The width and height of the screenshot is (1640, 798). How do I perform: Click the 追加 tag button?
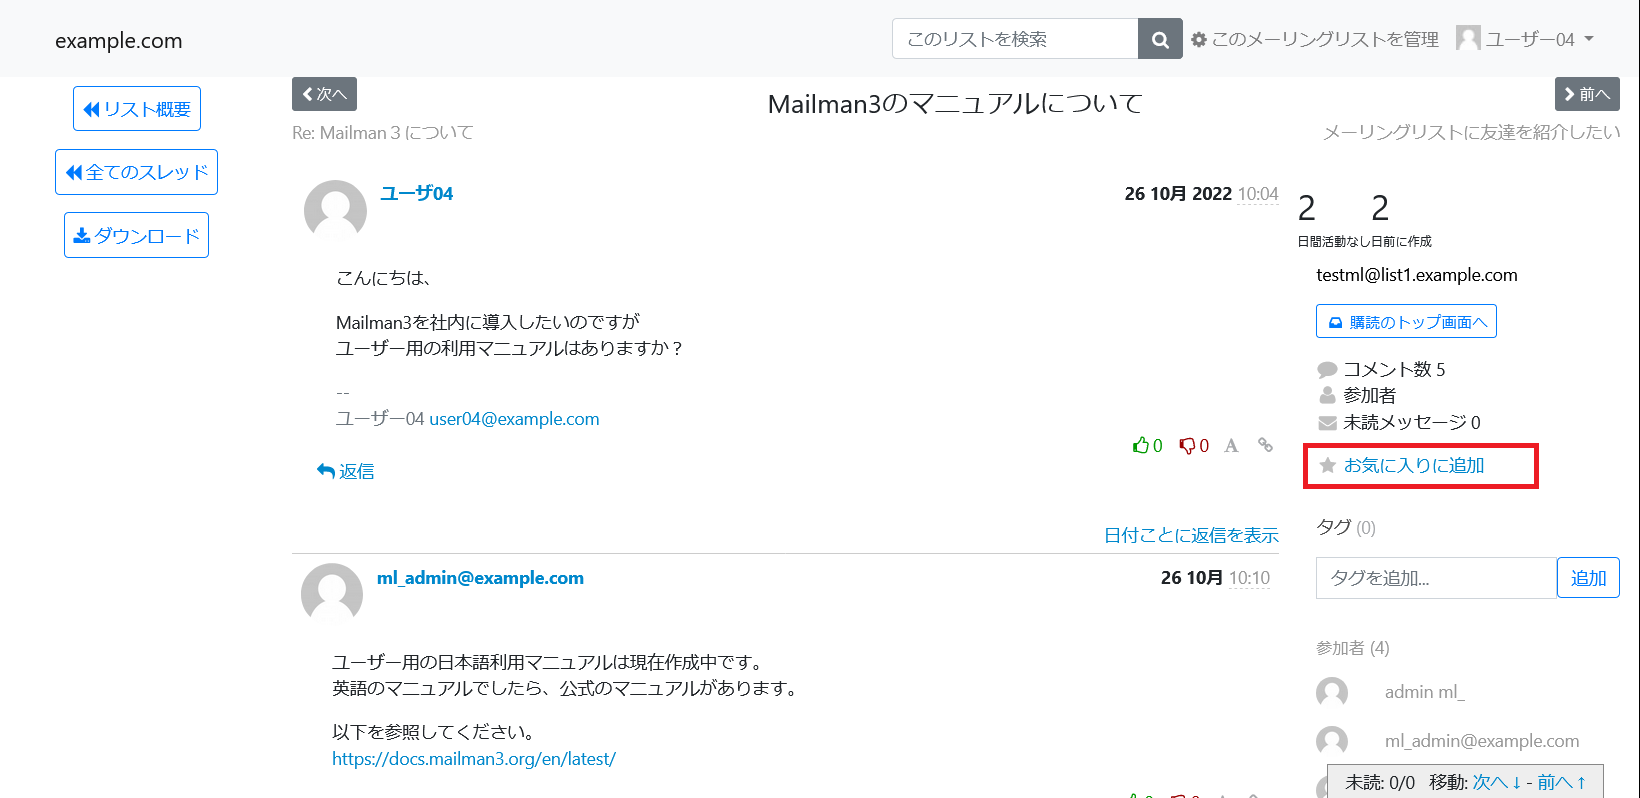(x=1588, y=578)
